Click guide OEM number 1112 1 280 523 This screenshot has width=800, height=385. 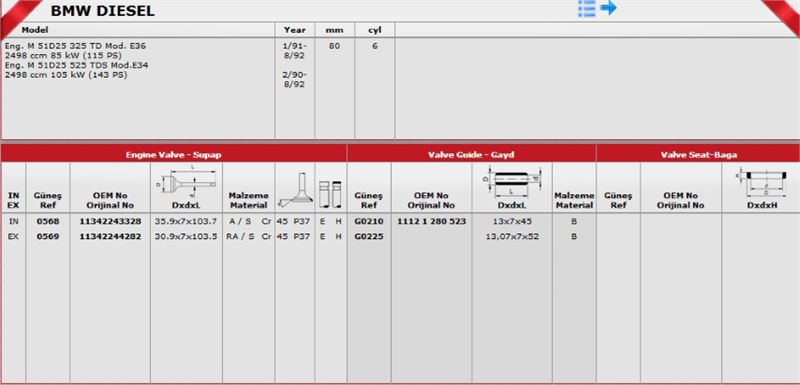pyautogui.click(x=431, y=221)
